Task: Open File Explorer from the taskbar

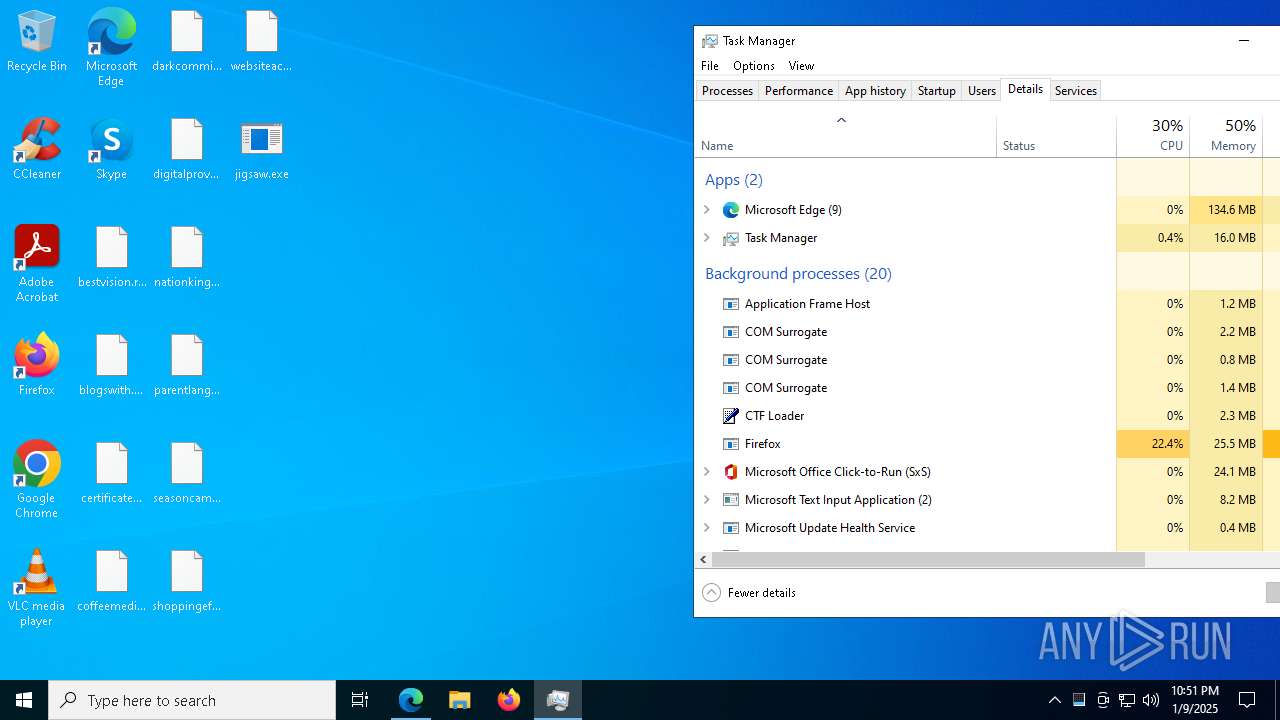Action: click(459, 700)
